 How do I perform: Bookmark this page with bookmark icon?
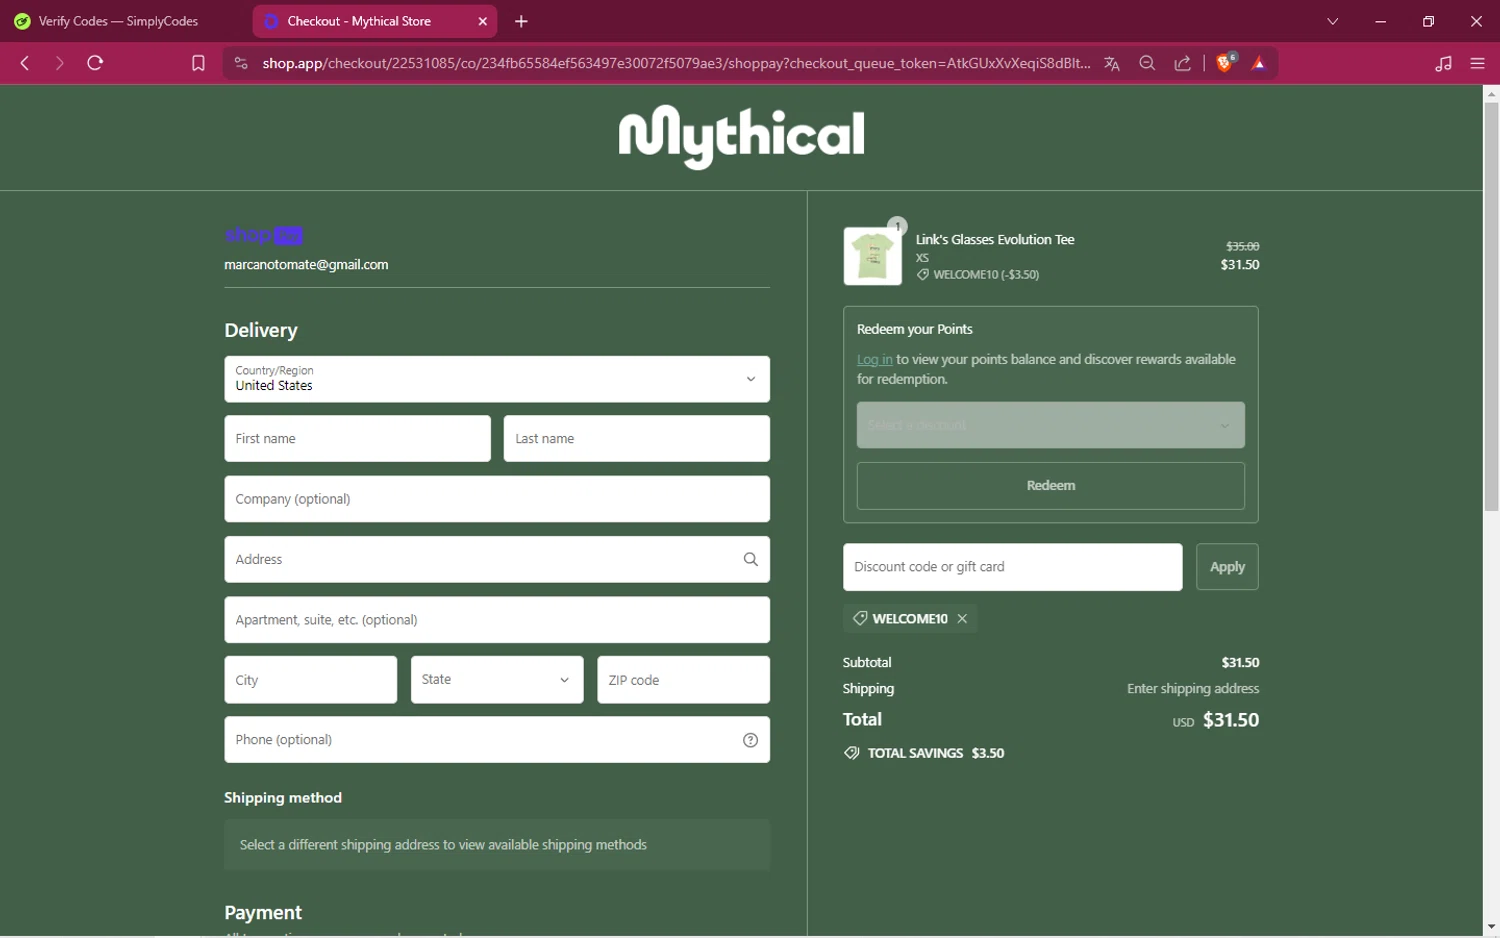coord(198,63)
